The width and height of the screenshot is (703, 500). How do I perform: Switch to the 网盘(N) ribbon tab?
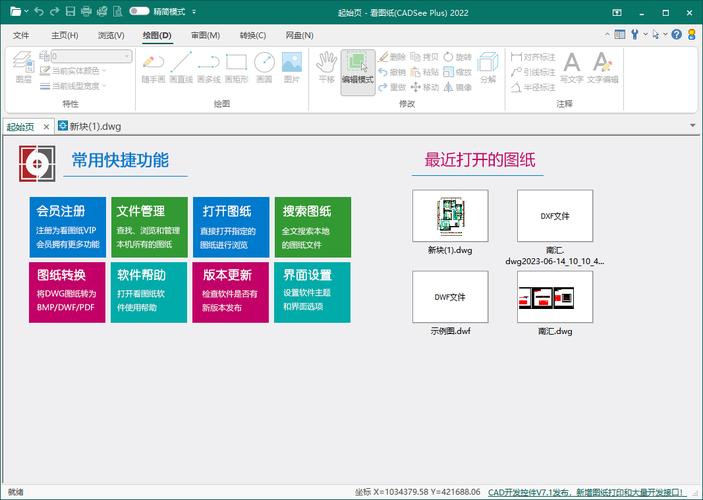pyautogui.click(x=299, y=35)
